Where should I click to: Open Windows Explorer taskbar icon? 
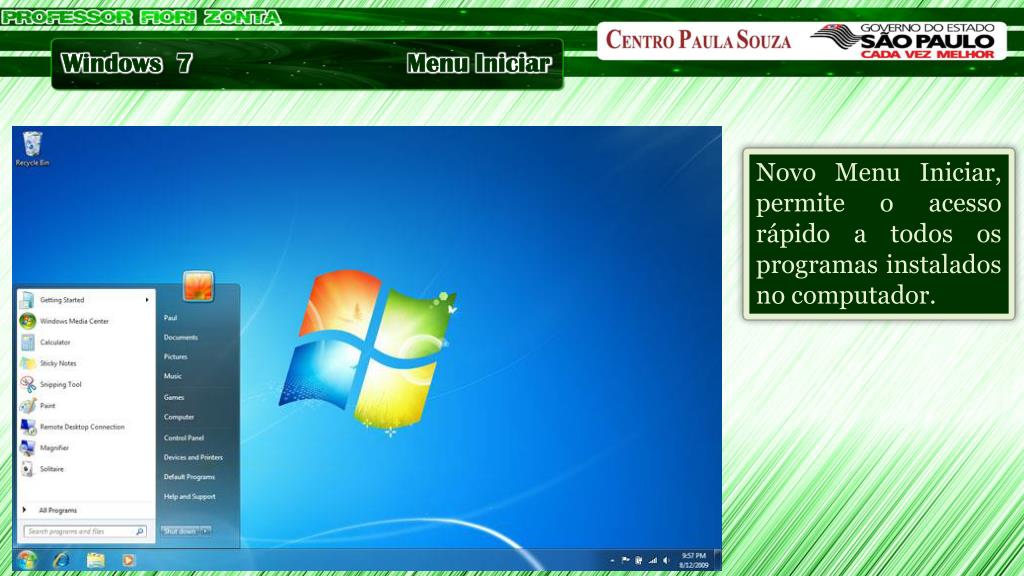tap(96, 560)
